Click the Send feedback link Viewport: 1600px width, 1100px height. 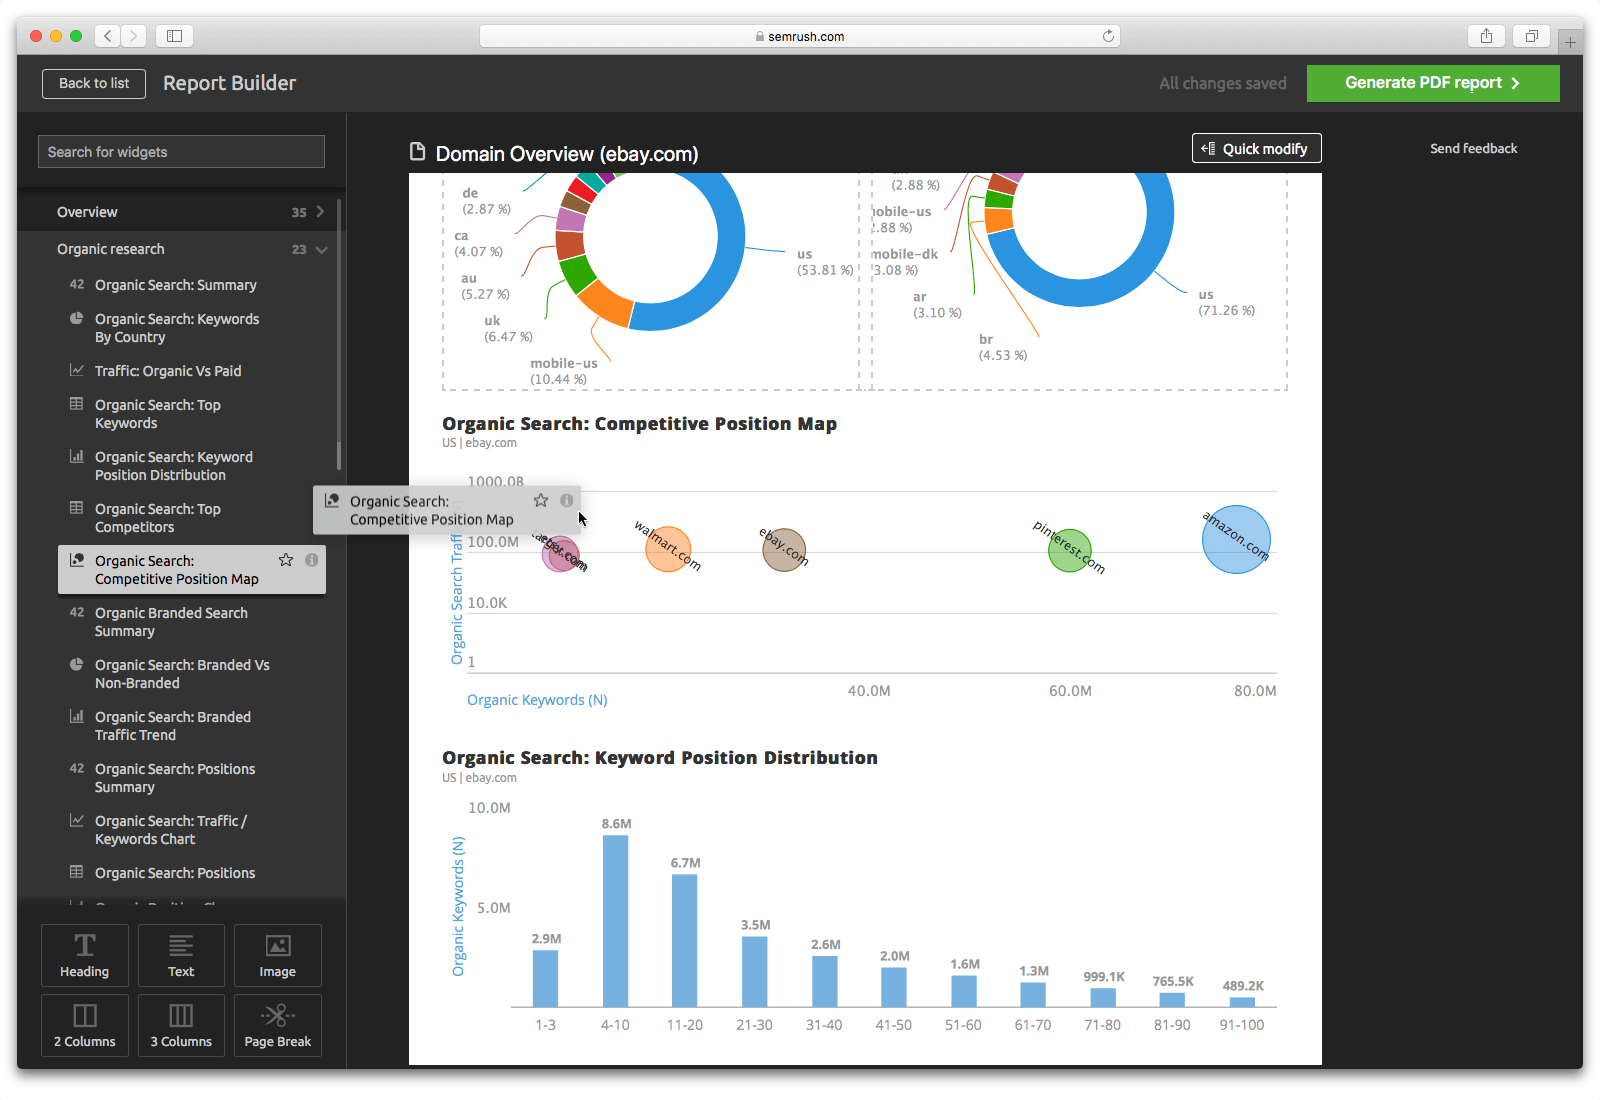point(1473,148)
